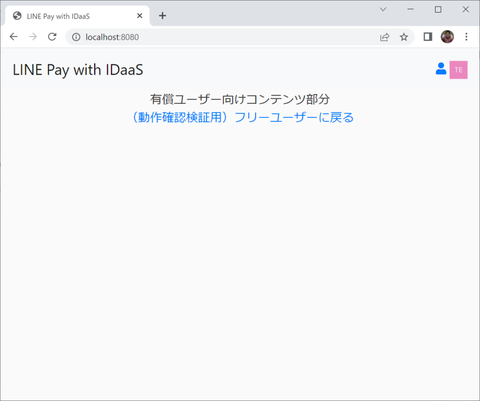The image size is (480, 401).
Task: Open a new tab with the plus button
Action: [162, 16]
